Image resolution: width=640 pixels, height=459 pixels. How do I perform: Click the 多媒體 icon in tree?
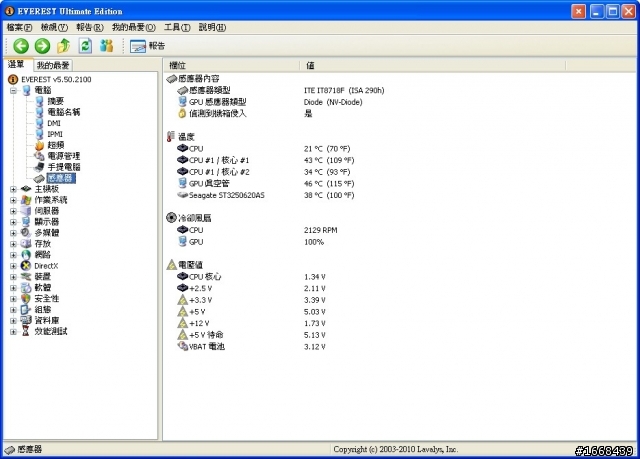pos(26,233)
